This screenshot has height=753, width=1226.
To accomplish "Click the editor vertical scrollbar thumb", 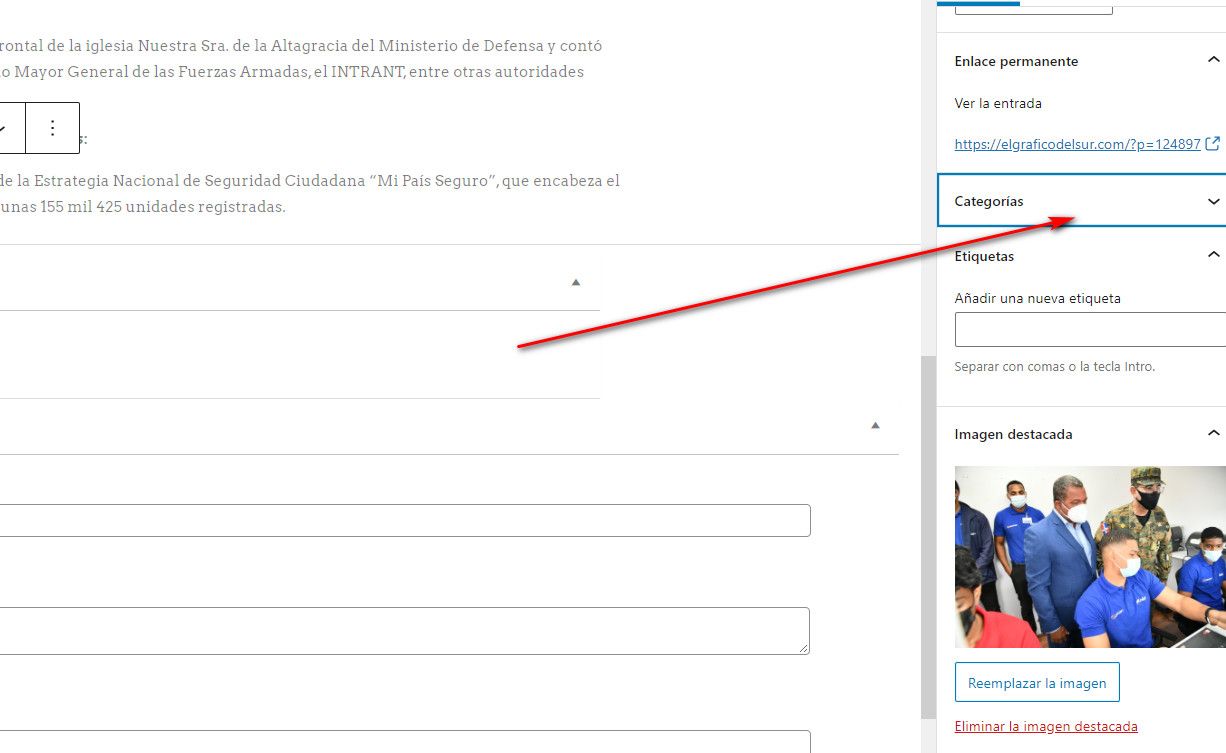I will pyautogui.click(x=928, y=535).
